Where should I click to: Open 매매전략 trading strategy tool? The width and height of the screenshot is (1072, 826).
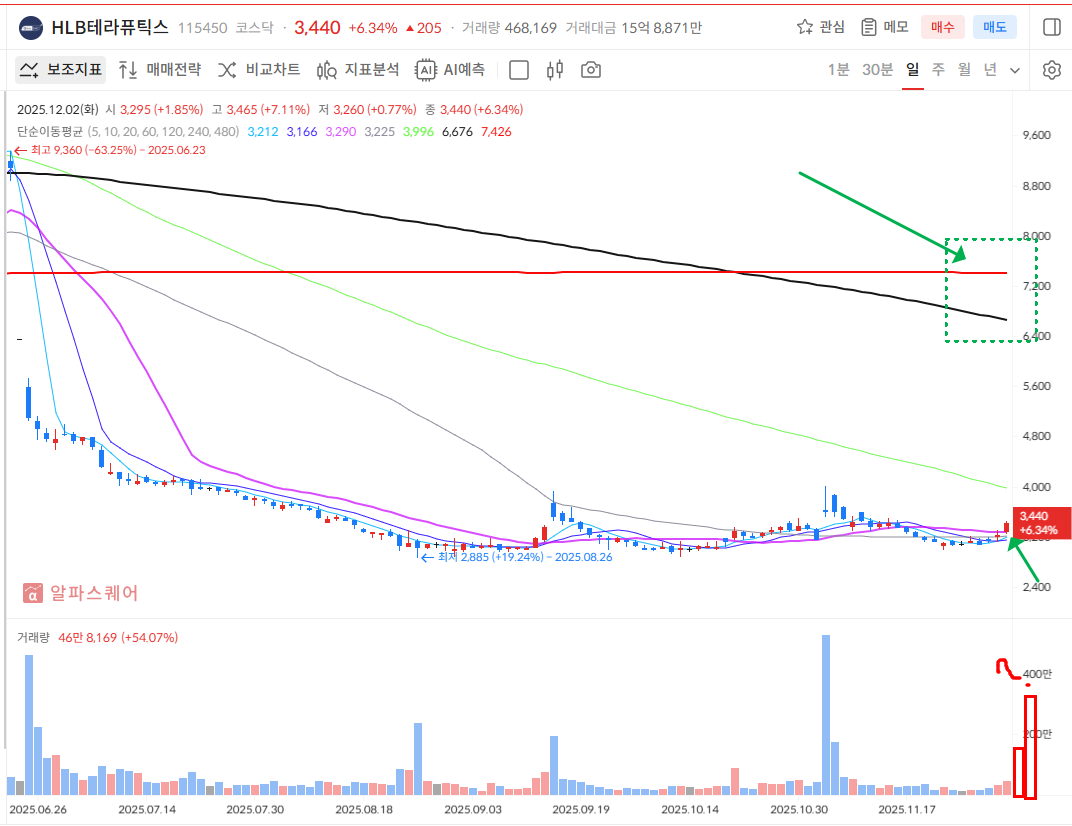click(159, 70)
